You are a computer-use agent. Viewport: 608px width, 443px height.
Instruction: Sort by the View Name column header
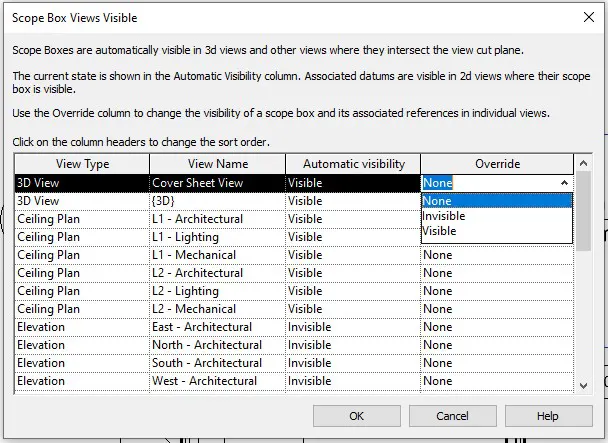(x=217, y=164)
